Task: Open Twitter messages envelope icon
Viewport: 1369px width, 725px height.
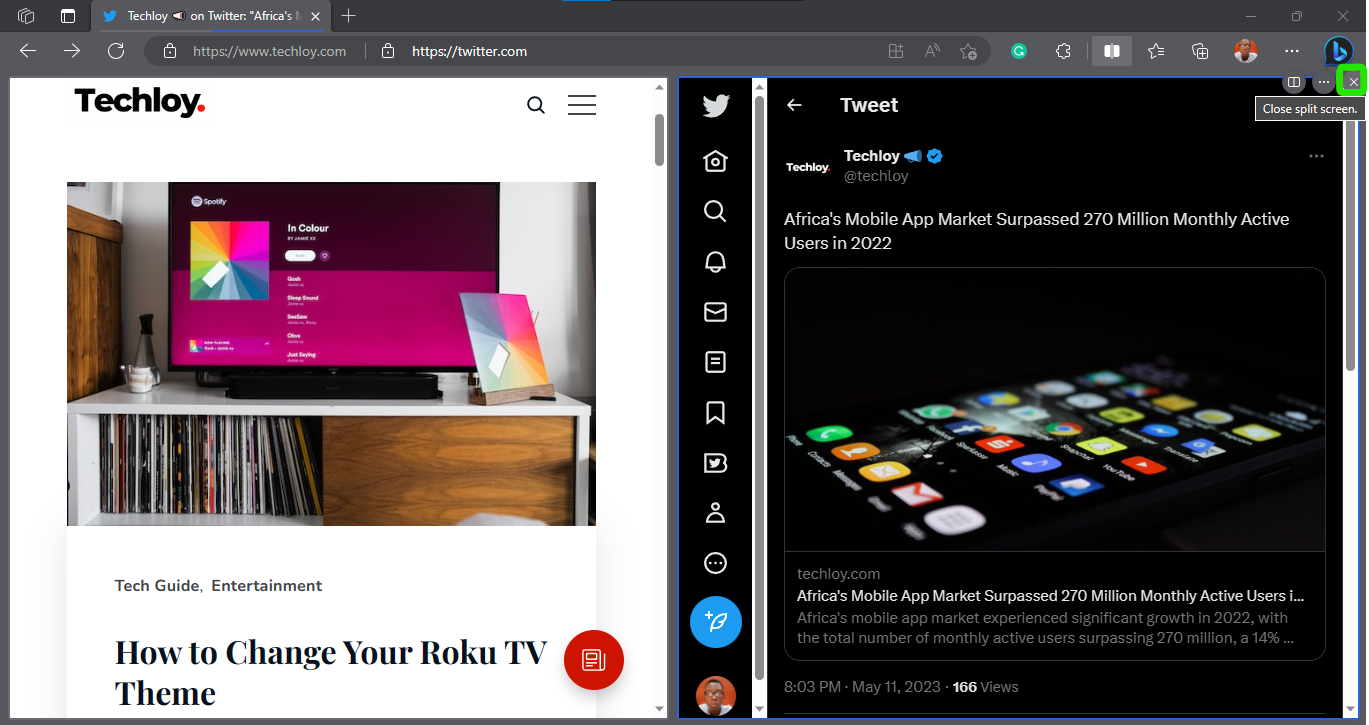Action: pyautogui.click(x=715, y=312)
